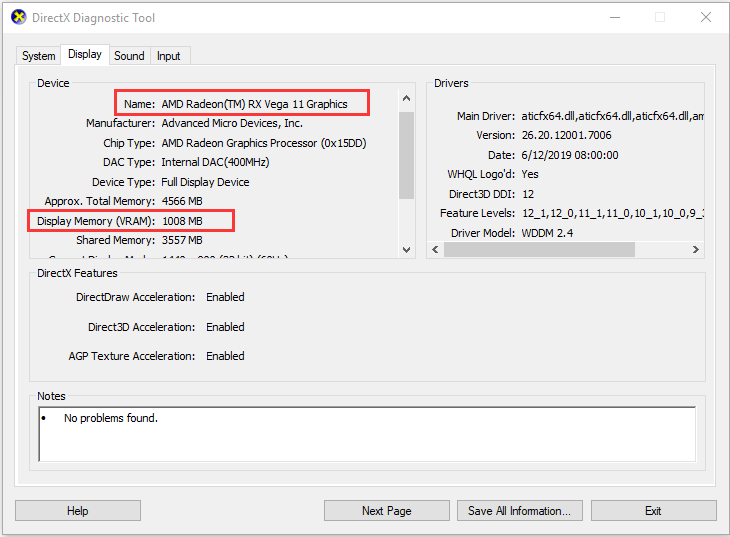Click the No problems found note

click(111, 418)
